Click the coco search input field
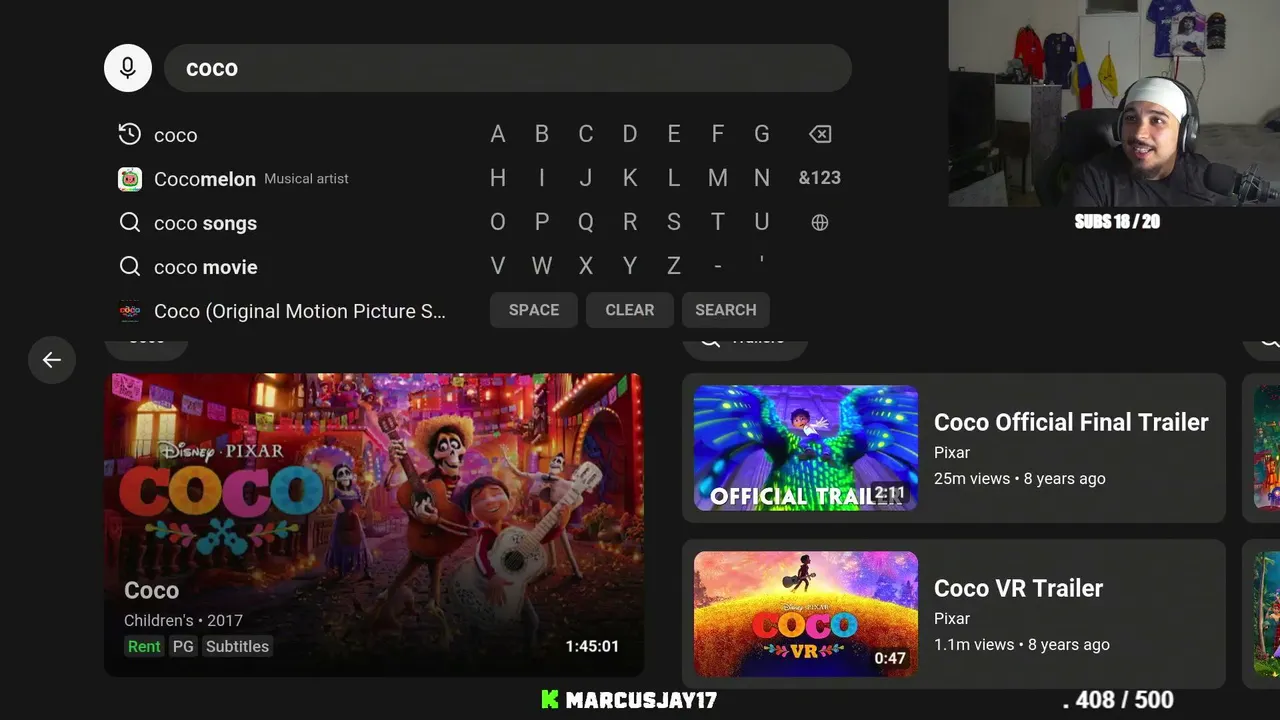The image size is (1280, 720). [x=508, y=68]
